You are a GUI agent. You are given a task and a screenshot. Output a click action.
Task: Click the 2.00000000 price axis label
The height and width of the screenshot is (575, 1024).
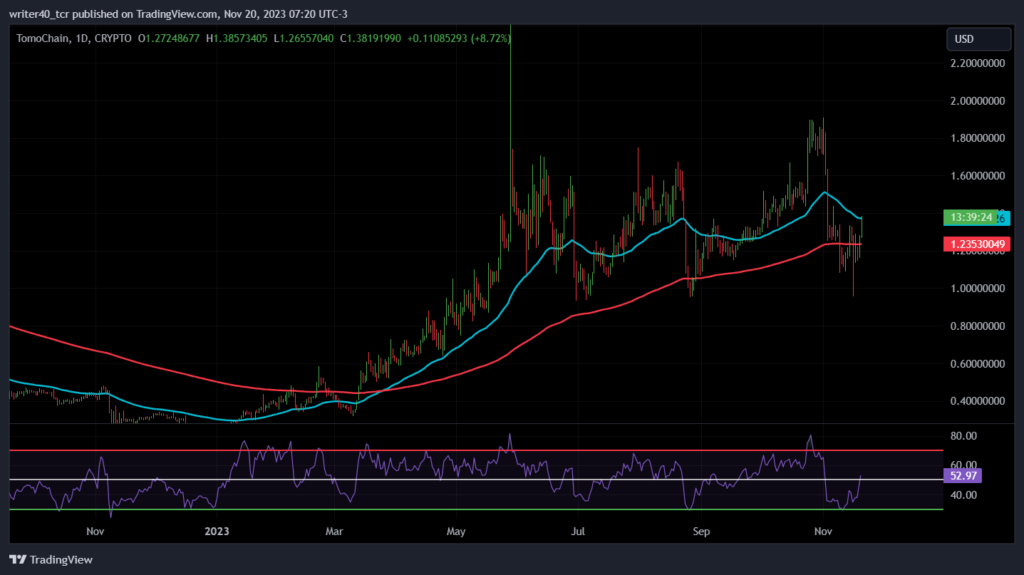click(x=978, y=101)
